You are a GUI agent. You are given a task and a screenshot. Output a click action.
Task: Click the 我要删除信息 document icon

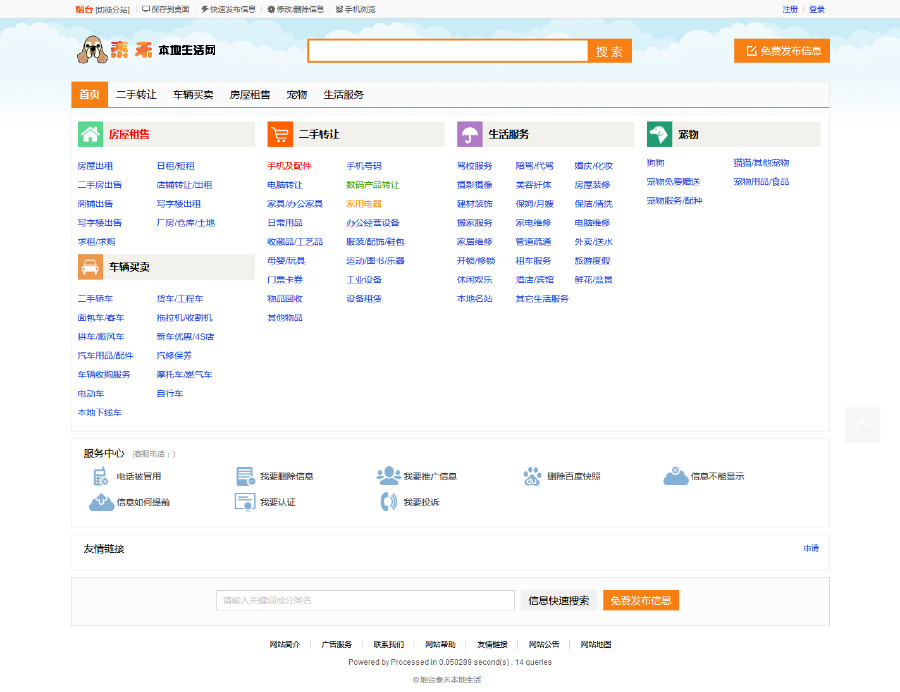(245, 476)
